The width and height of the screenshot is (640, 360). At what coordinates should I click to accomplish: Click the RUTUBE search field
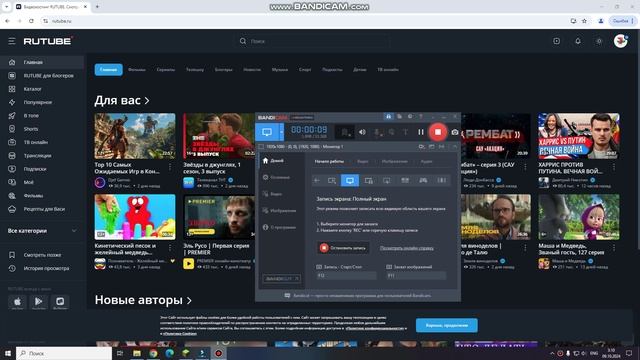tap(312, 41)
